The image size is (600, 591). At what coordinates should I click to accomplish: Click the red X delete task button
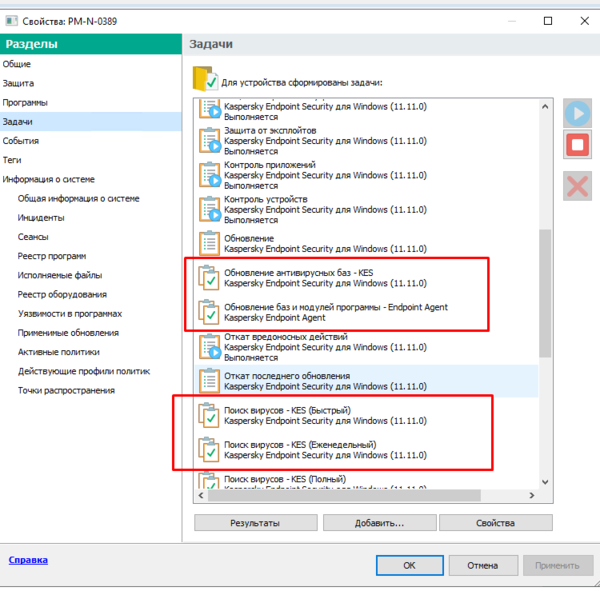577,186
